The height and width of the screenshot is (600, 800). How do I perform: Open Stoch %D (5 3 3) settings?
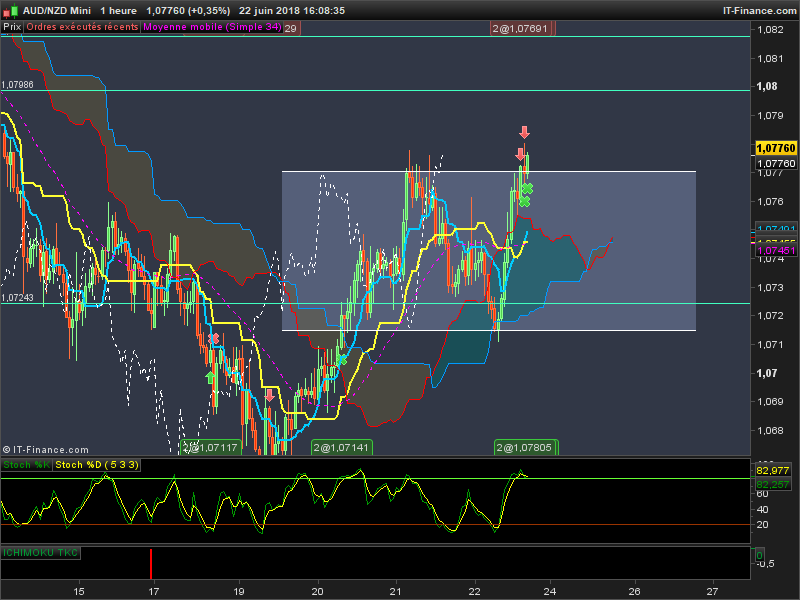pyautogui.click(x=97, y=465)
